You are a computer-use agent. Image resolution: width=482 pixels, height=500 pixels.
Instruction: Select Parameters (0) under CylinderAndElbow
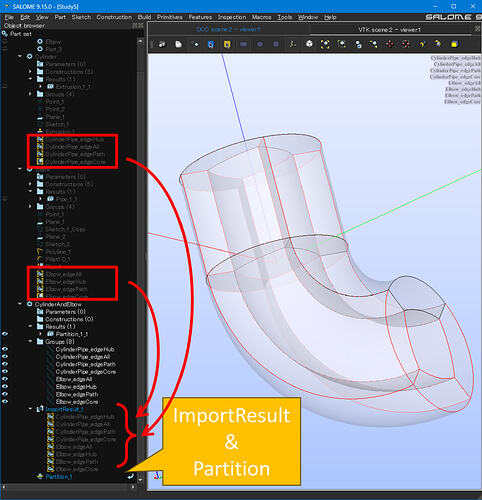(x=65, y=312)
